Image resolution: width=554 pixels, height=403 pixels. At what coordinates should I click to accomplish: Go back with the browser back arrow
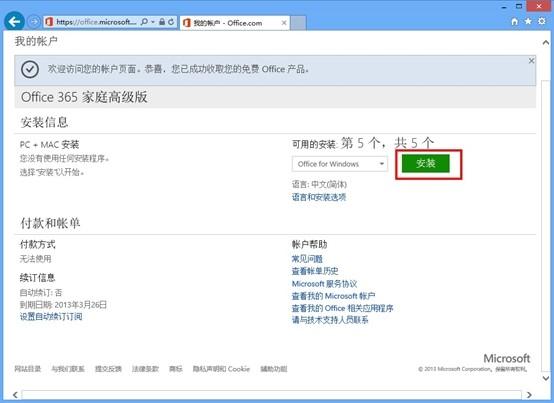pos(14,22)
